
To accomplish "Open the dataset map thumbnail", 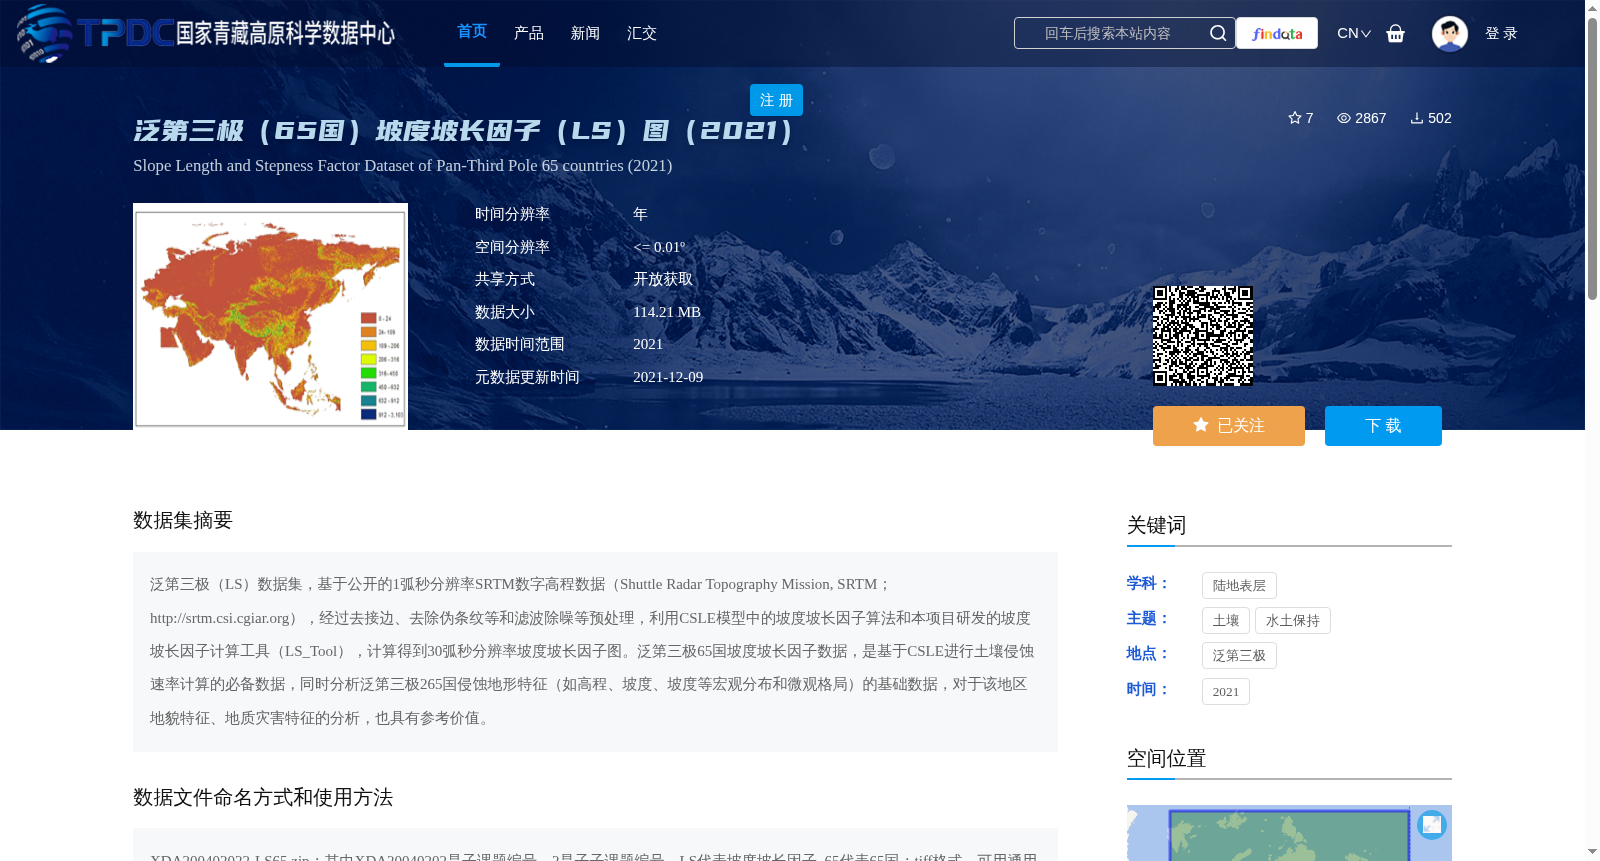I will coord(270,317).
